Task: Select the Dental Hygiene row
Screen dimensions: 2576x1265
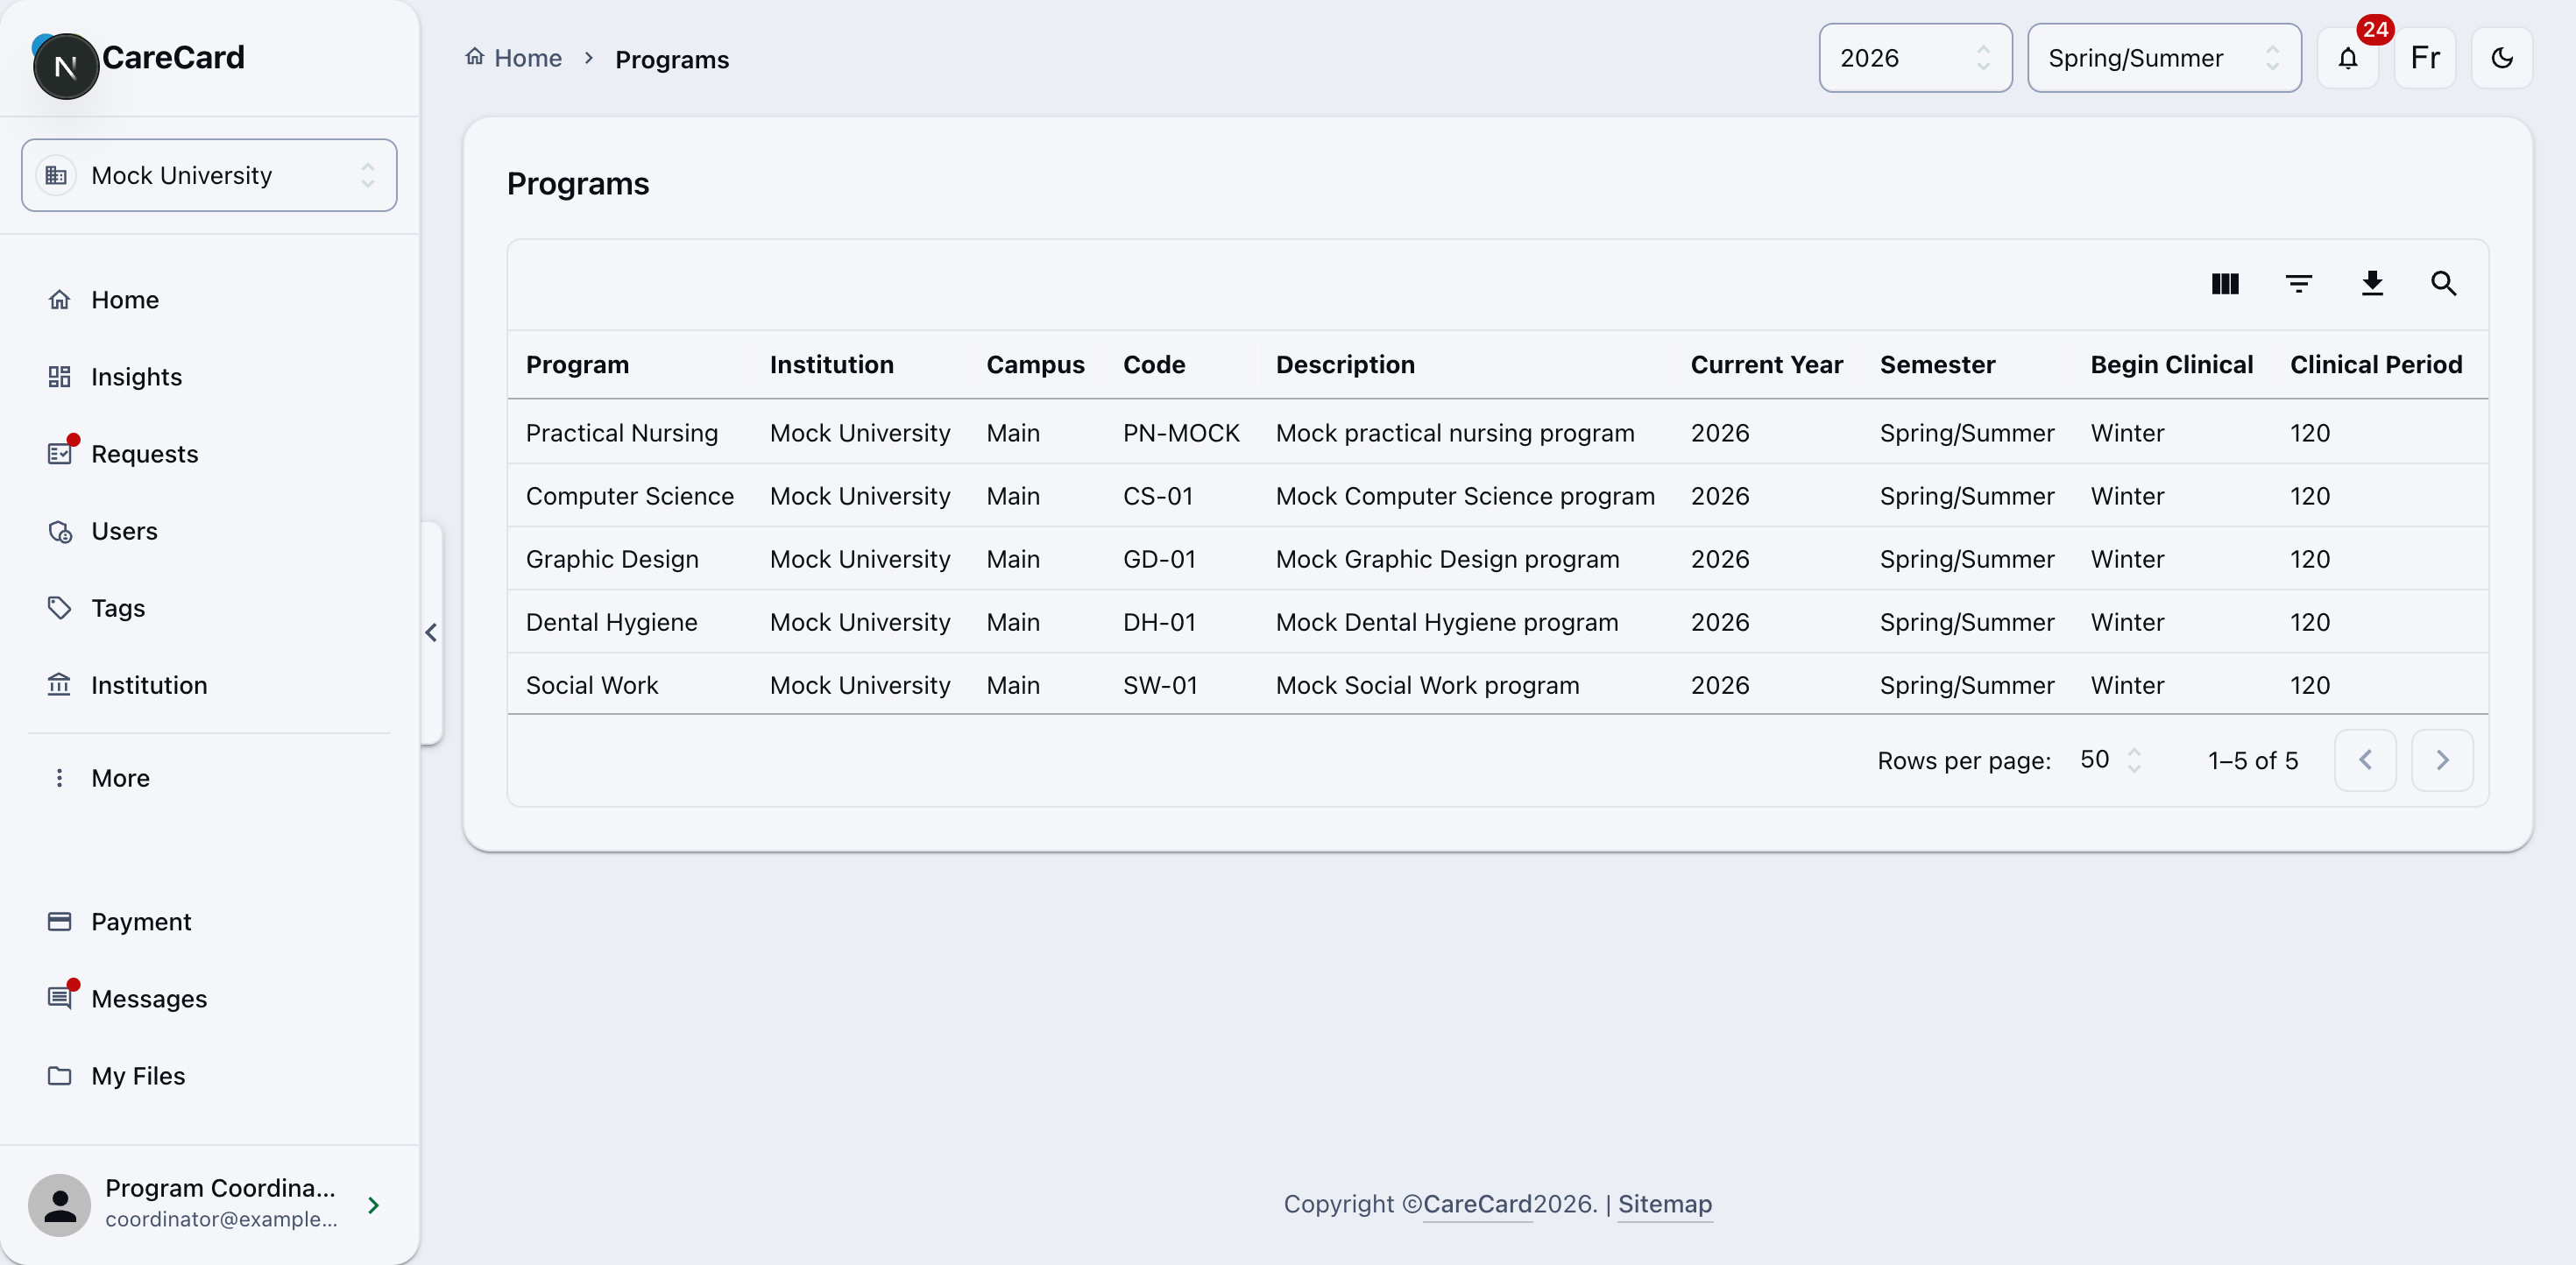Action: [x=1497, y=622]
